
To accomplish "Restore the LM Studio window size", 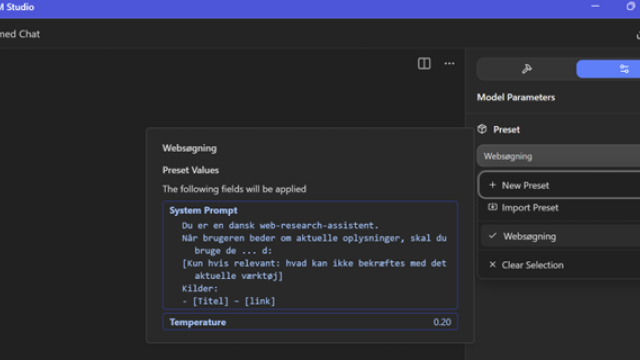I will click(630, 7).
